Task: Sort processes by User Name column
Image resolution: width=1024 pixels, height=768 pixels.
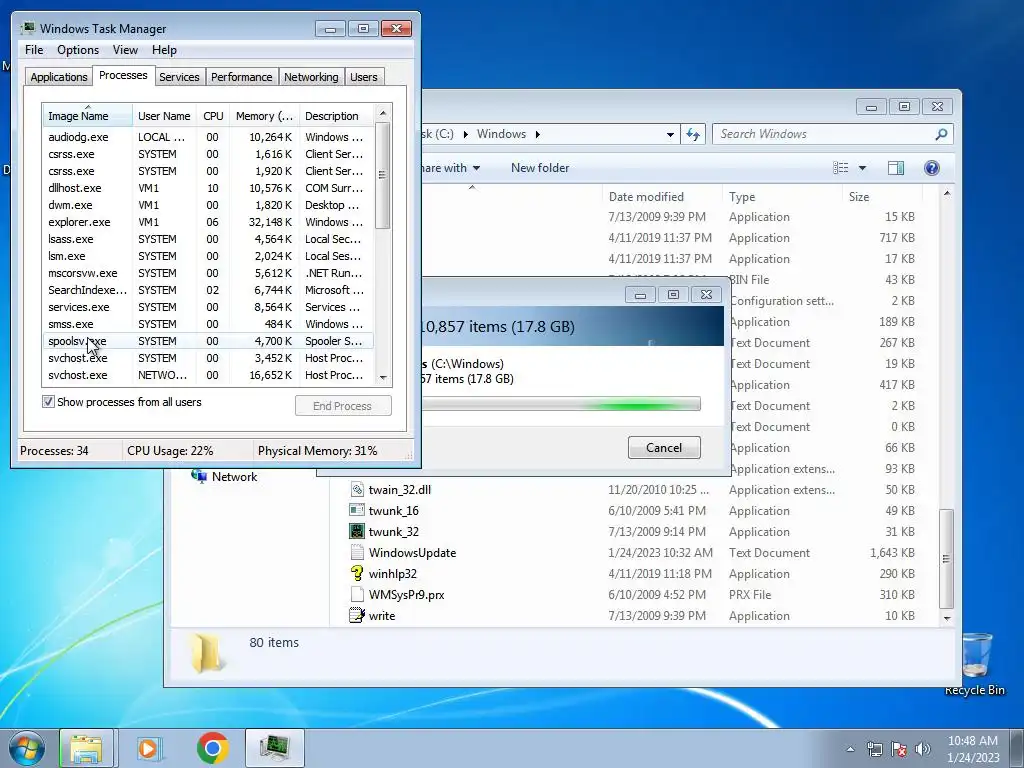Action: click(x=165, y=116)
